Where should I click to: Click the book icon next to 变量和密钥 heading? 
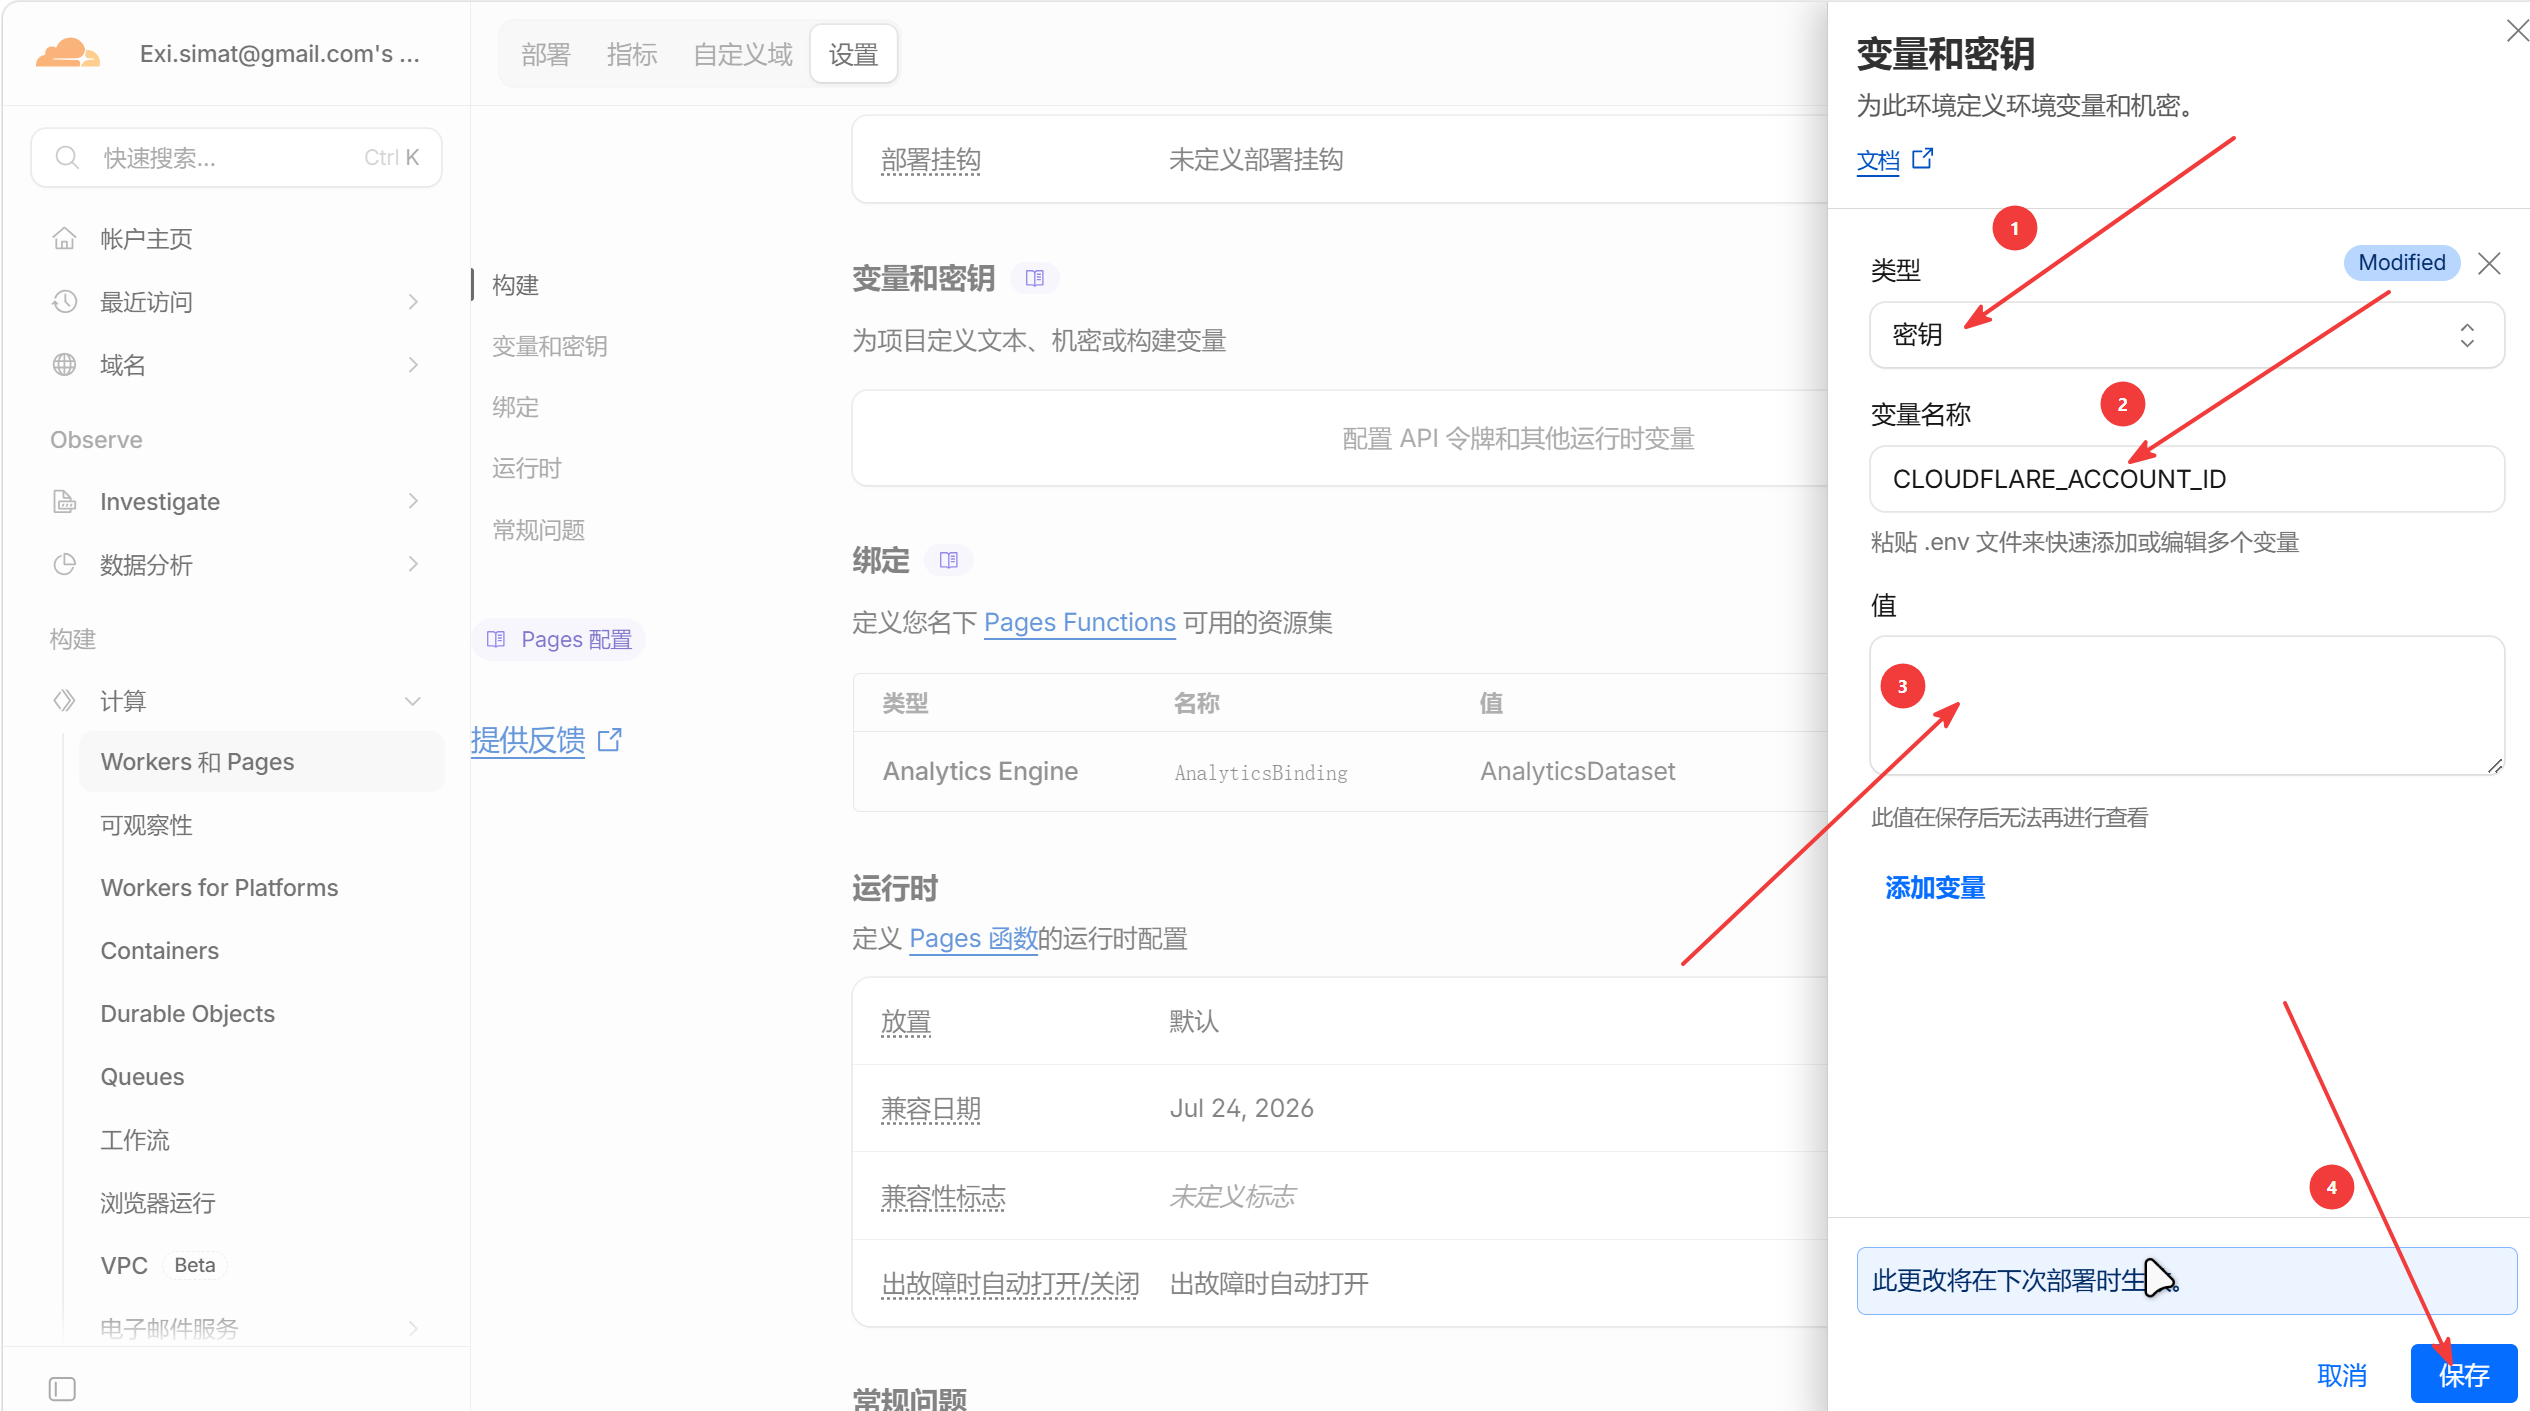tap(1035, 278)
